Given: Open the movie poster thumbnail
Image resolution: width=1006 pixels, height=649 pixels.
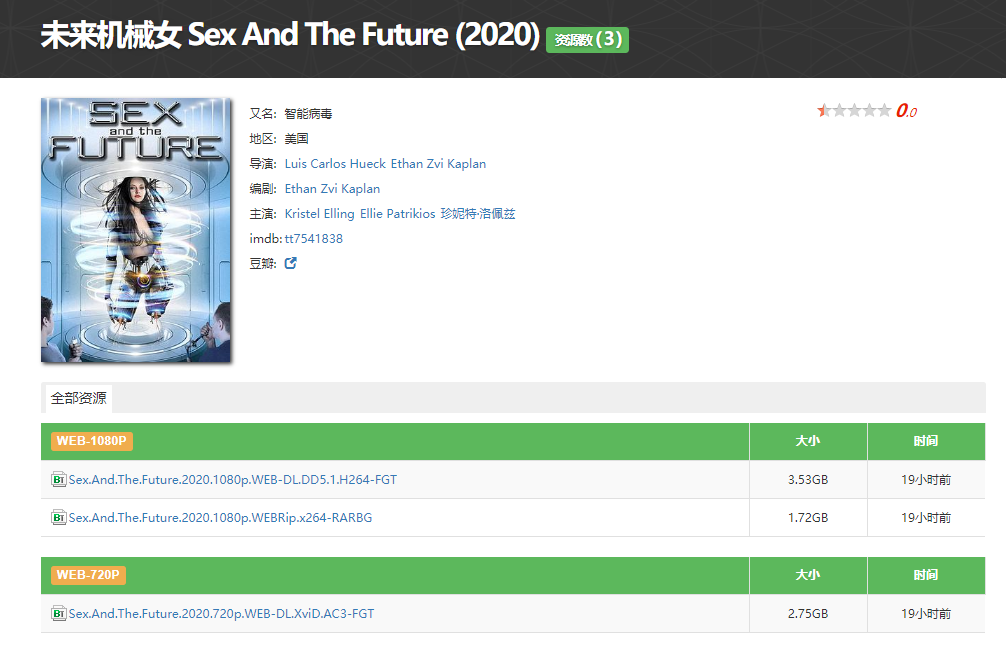Looking at the screenshot, I should coord(136,230).
